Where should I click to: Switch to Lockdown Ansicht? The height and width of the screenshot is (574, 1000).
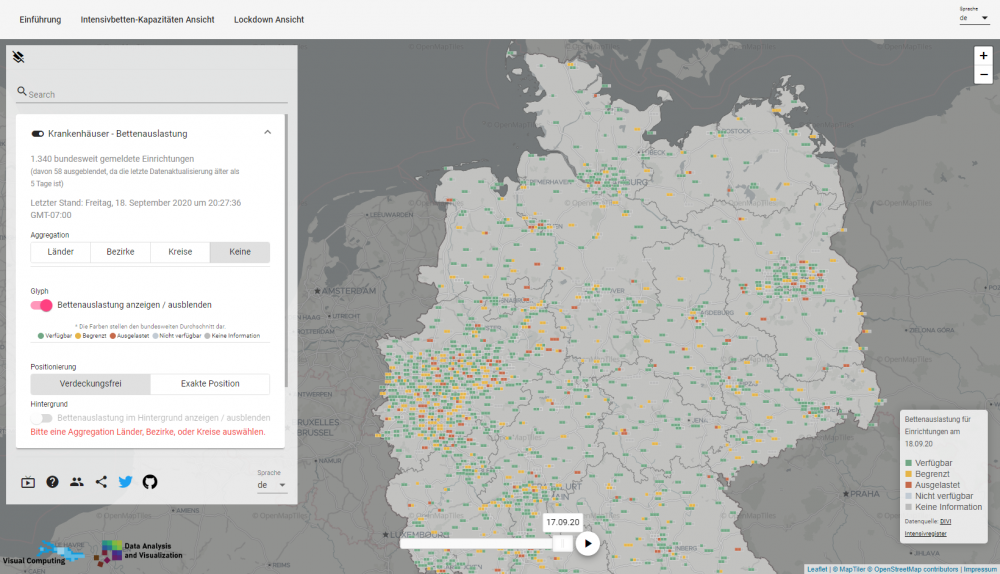coord(269,20)
